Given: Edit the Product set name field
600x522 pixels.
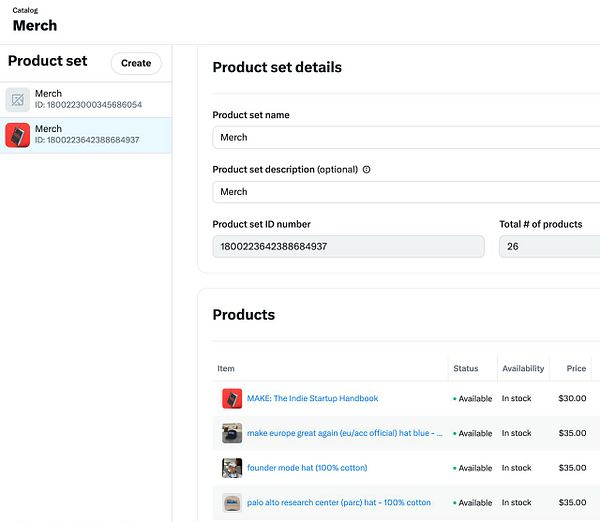Looking at the screenshot, I should pos(405,138).
